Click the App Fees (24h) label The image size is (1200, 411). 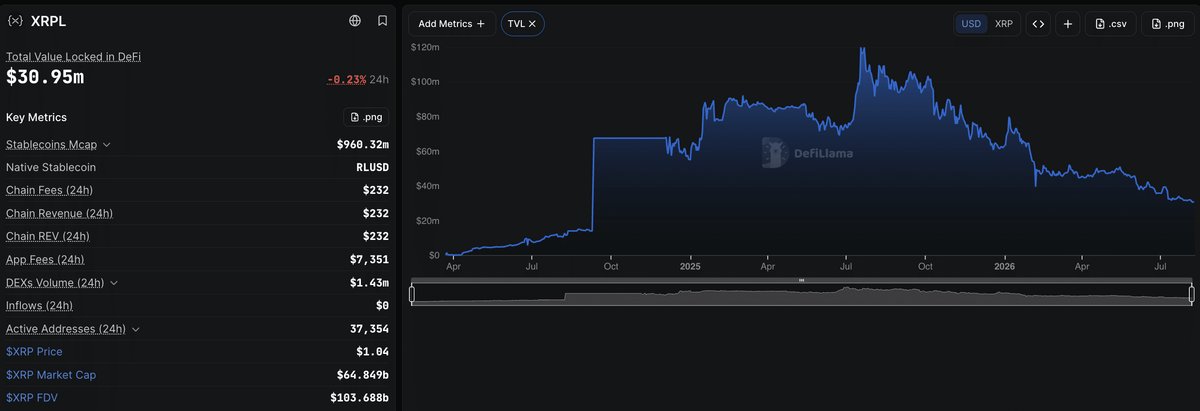click(45, 259)
